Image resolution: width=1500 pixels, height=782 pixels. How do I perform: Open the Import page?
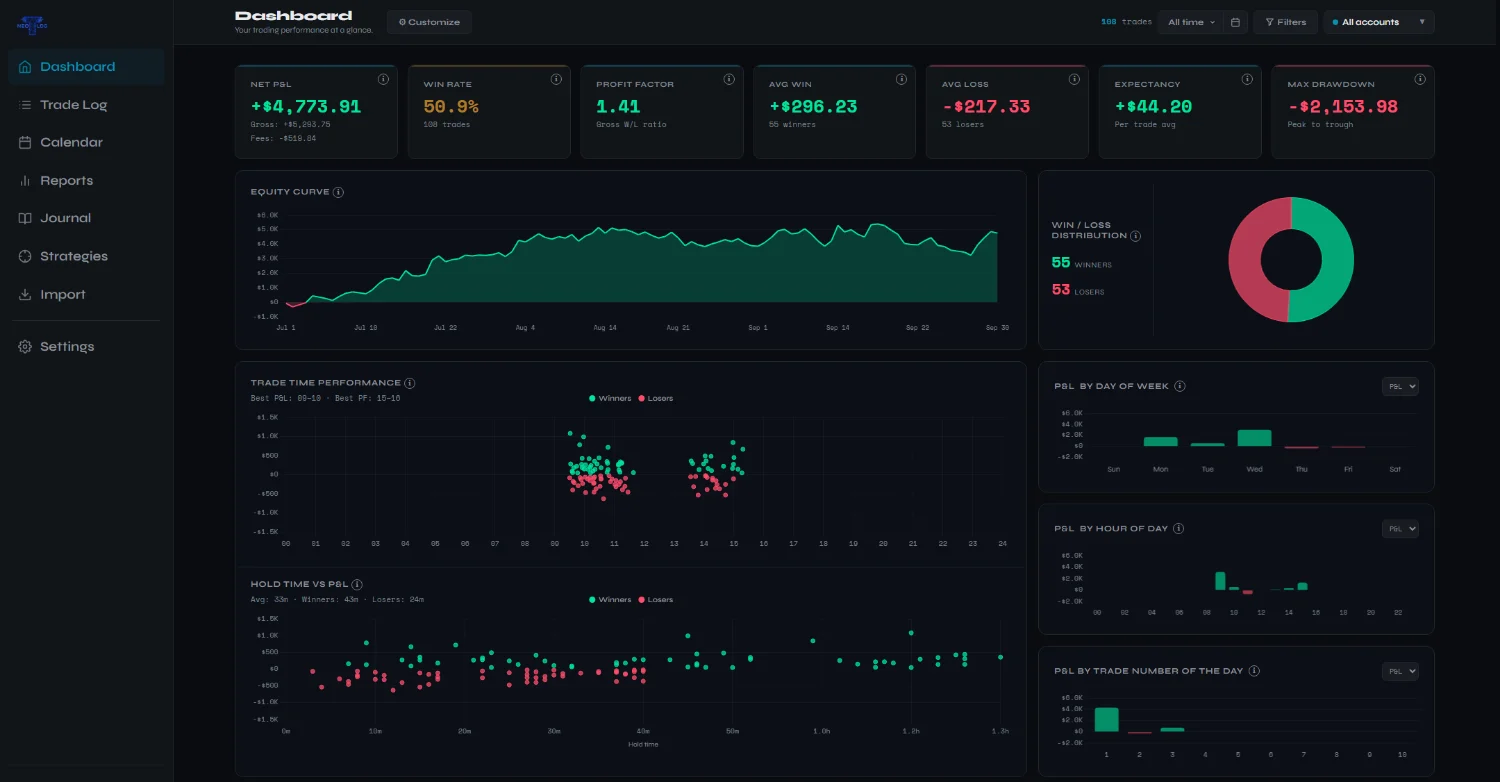[86, 295]
